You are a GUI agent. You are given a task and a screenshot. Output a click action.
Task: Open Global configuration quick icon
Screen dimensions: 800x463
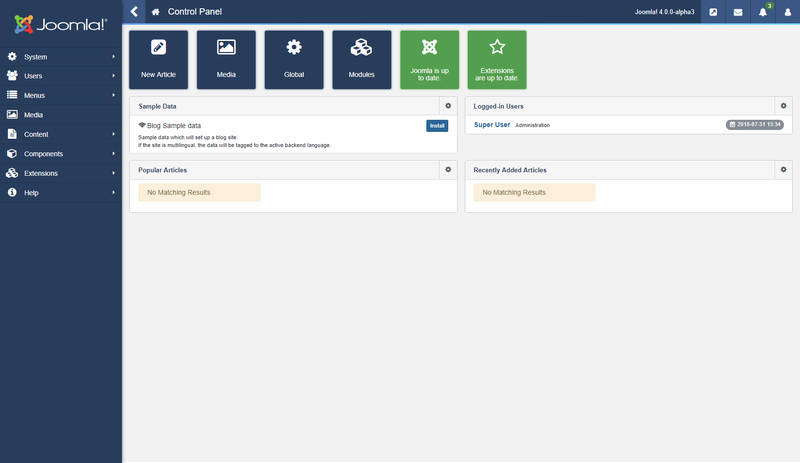[x=294, y=60]
